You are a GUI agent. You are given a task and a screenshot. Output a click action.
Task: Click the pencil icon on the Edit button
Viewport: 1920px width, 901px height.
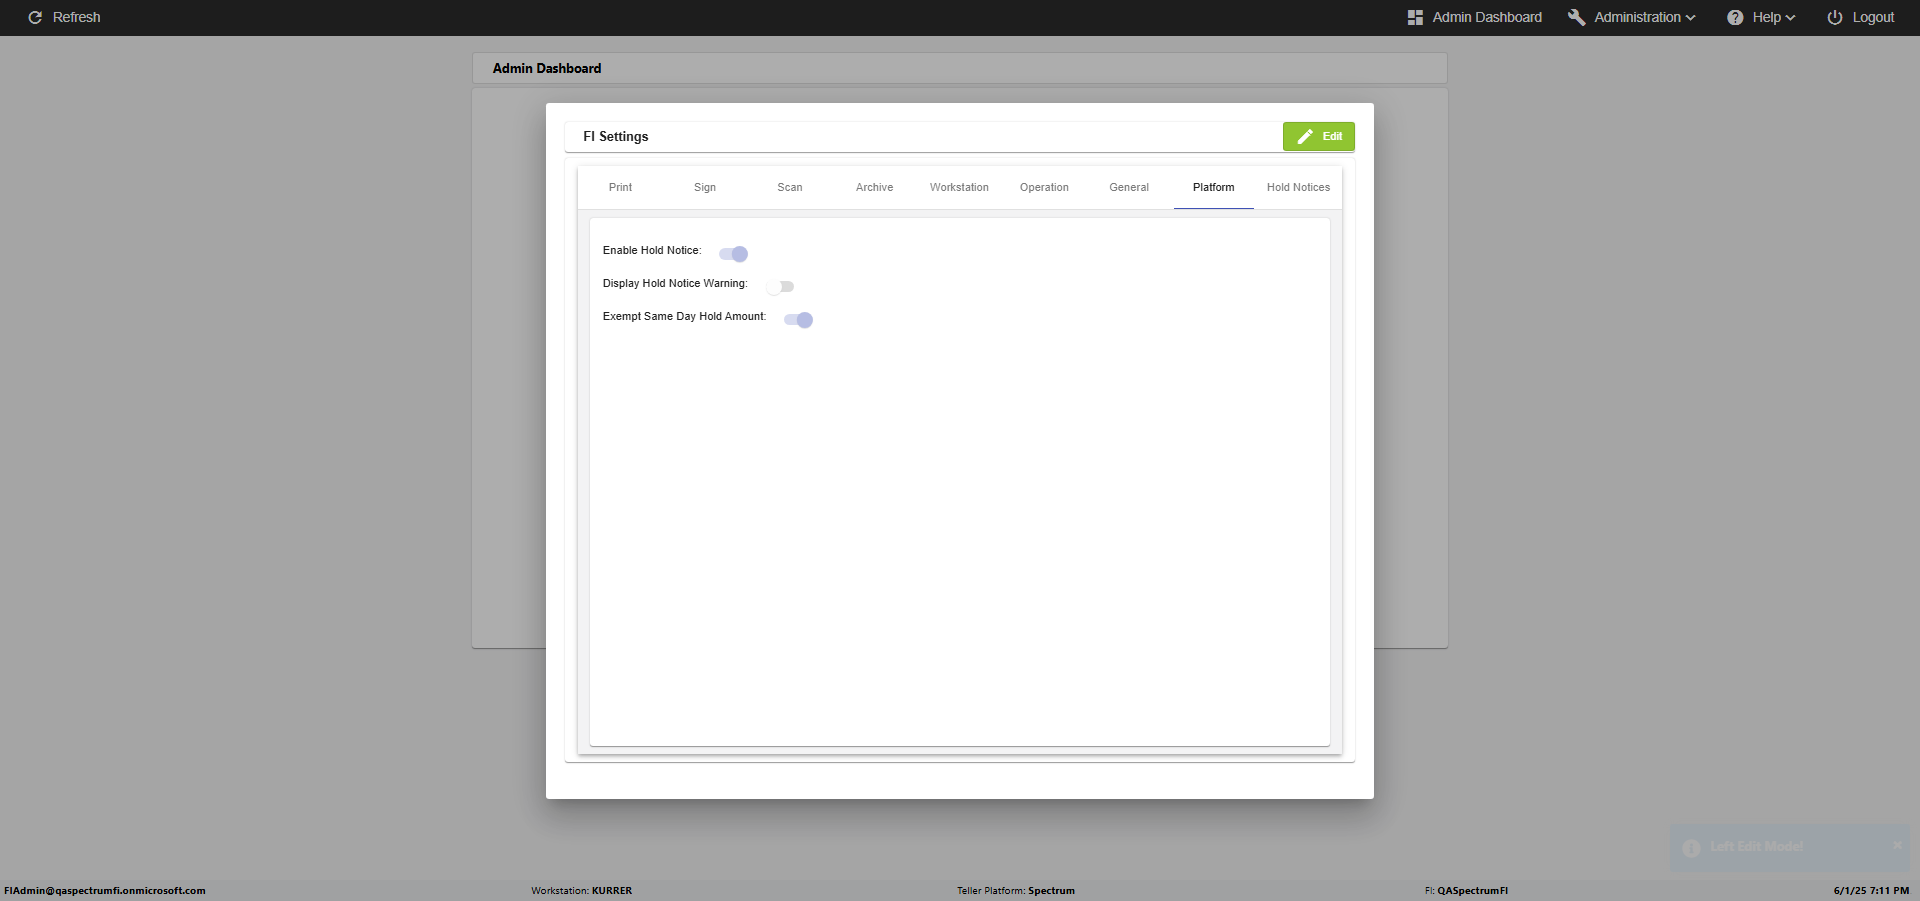pyautogui.click(x=1305, y=137)
